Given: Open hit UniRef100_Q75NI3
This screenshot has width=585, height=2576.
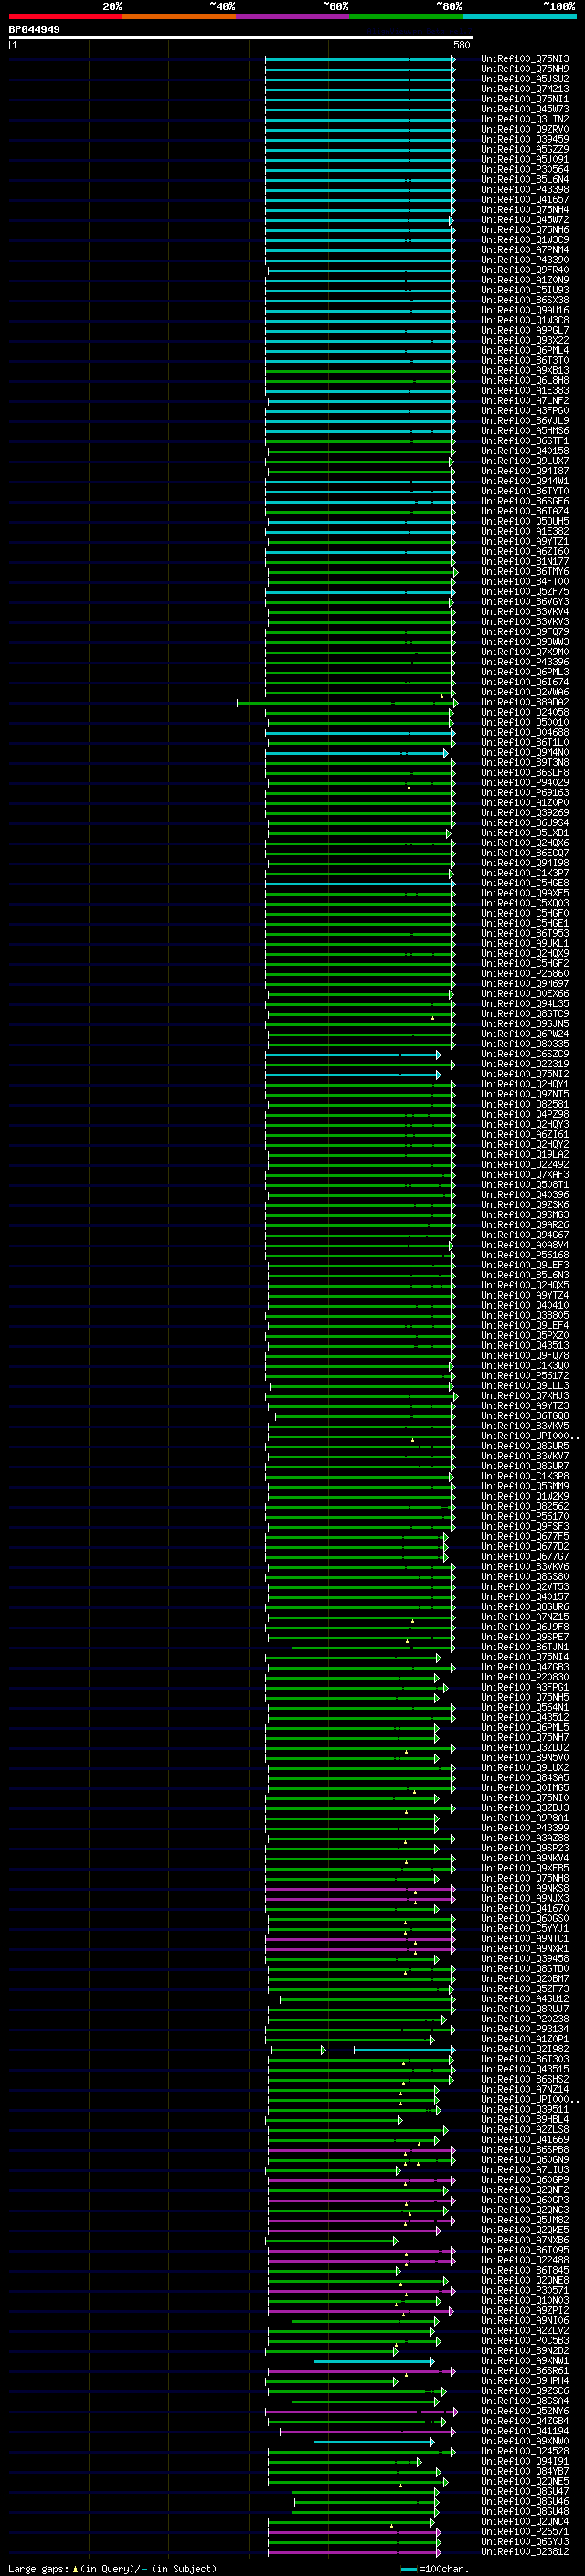Looking at the screenshot, I should coord(525,59).
